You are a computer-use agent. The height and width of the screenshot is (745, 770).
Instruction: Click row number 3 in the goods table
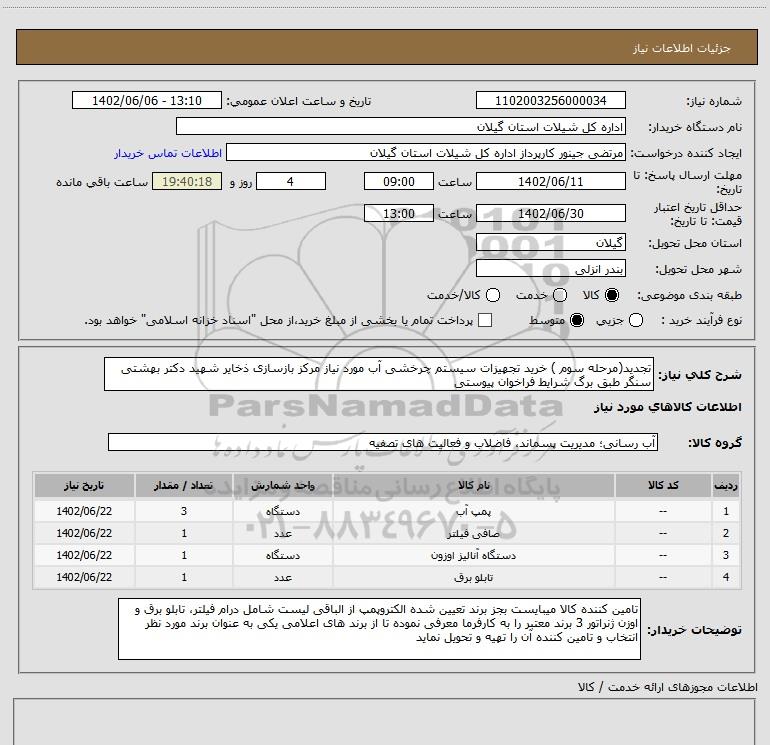726,555
